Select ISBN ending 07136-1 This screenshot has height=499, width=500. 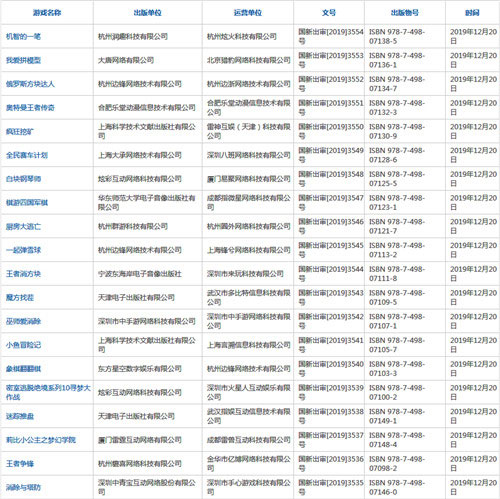tap(397, 60)
